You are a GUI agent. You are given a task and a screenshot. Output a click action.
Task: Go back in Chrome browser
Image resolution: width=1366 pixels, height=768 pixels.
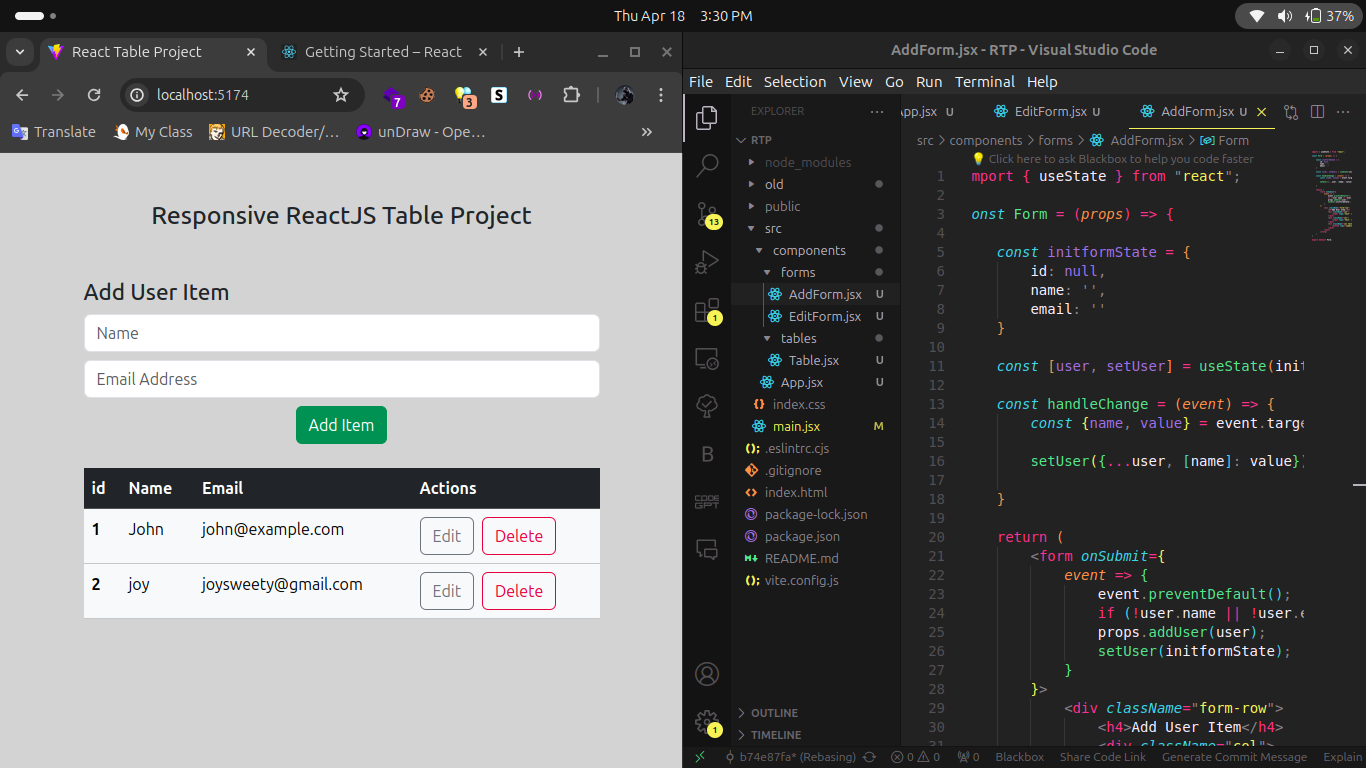(22, 95)
